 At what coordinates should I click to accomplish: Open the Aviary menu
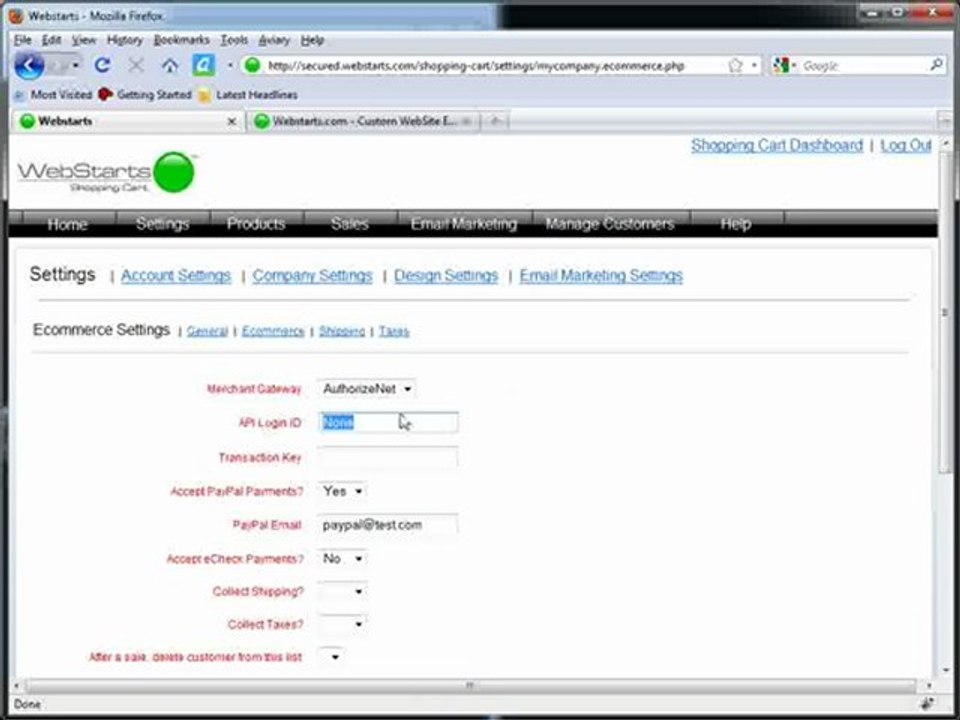click(274, 40)
